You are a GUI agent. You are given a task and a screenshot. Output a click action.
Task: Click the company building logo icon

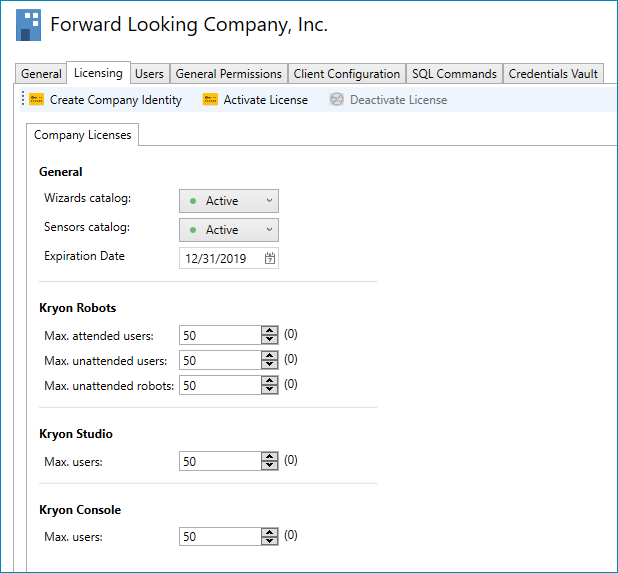point(28,25)
